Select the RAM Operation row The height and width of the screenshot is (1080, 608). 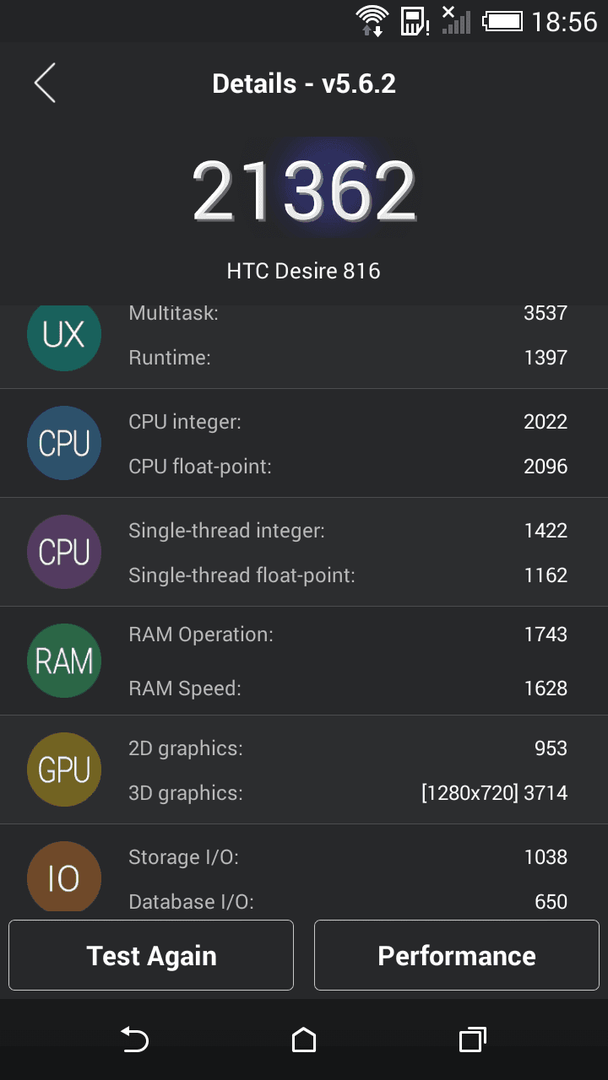pos(348,635)
